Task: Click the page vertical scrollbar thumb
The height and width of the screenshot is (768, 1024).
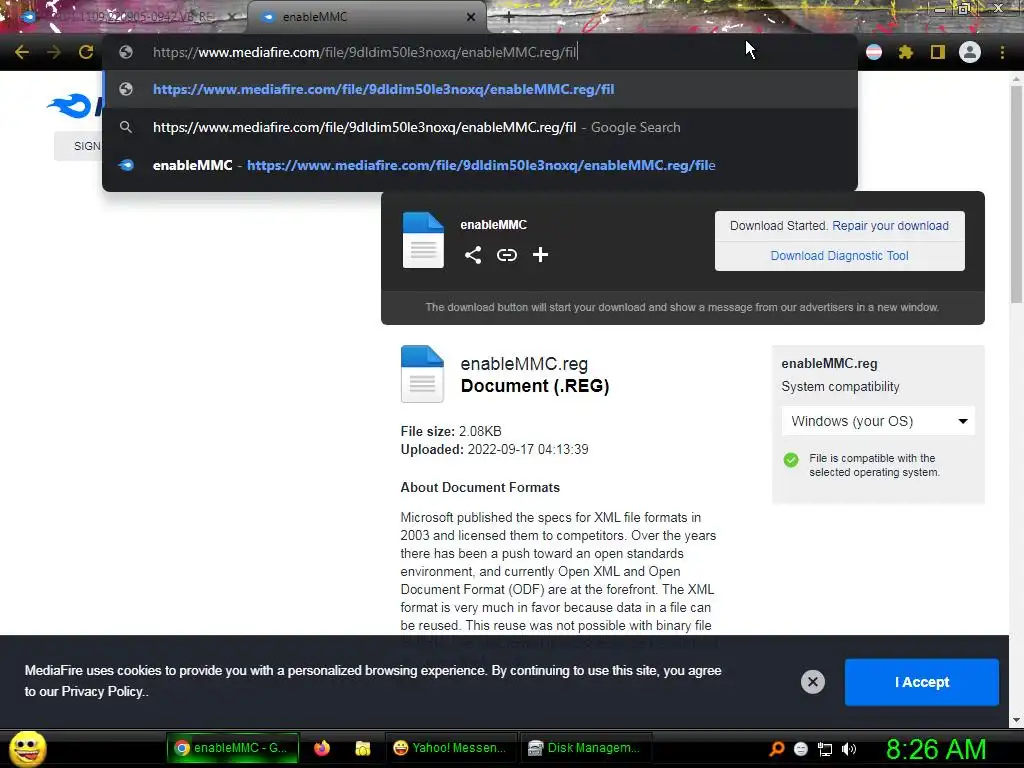Action: pyautogui.click(x=1016, y=193)
